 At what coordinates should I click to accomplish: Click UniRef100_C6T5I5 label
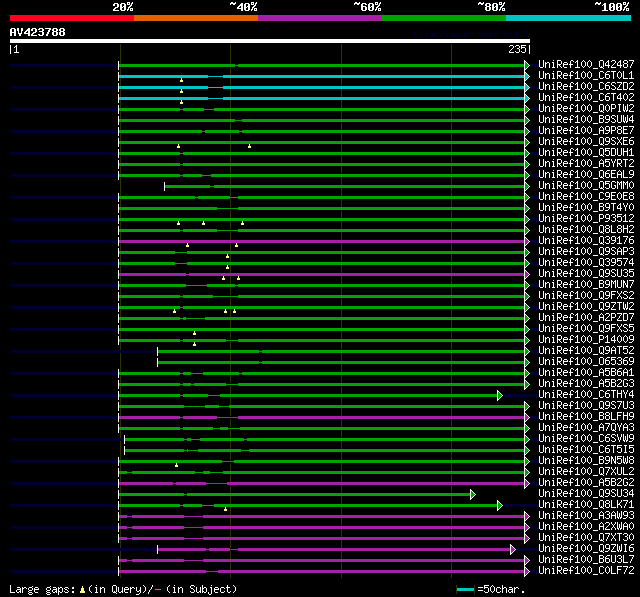586,450
